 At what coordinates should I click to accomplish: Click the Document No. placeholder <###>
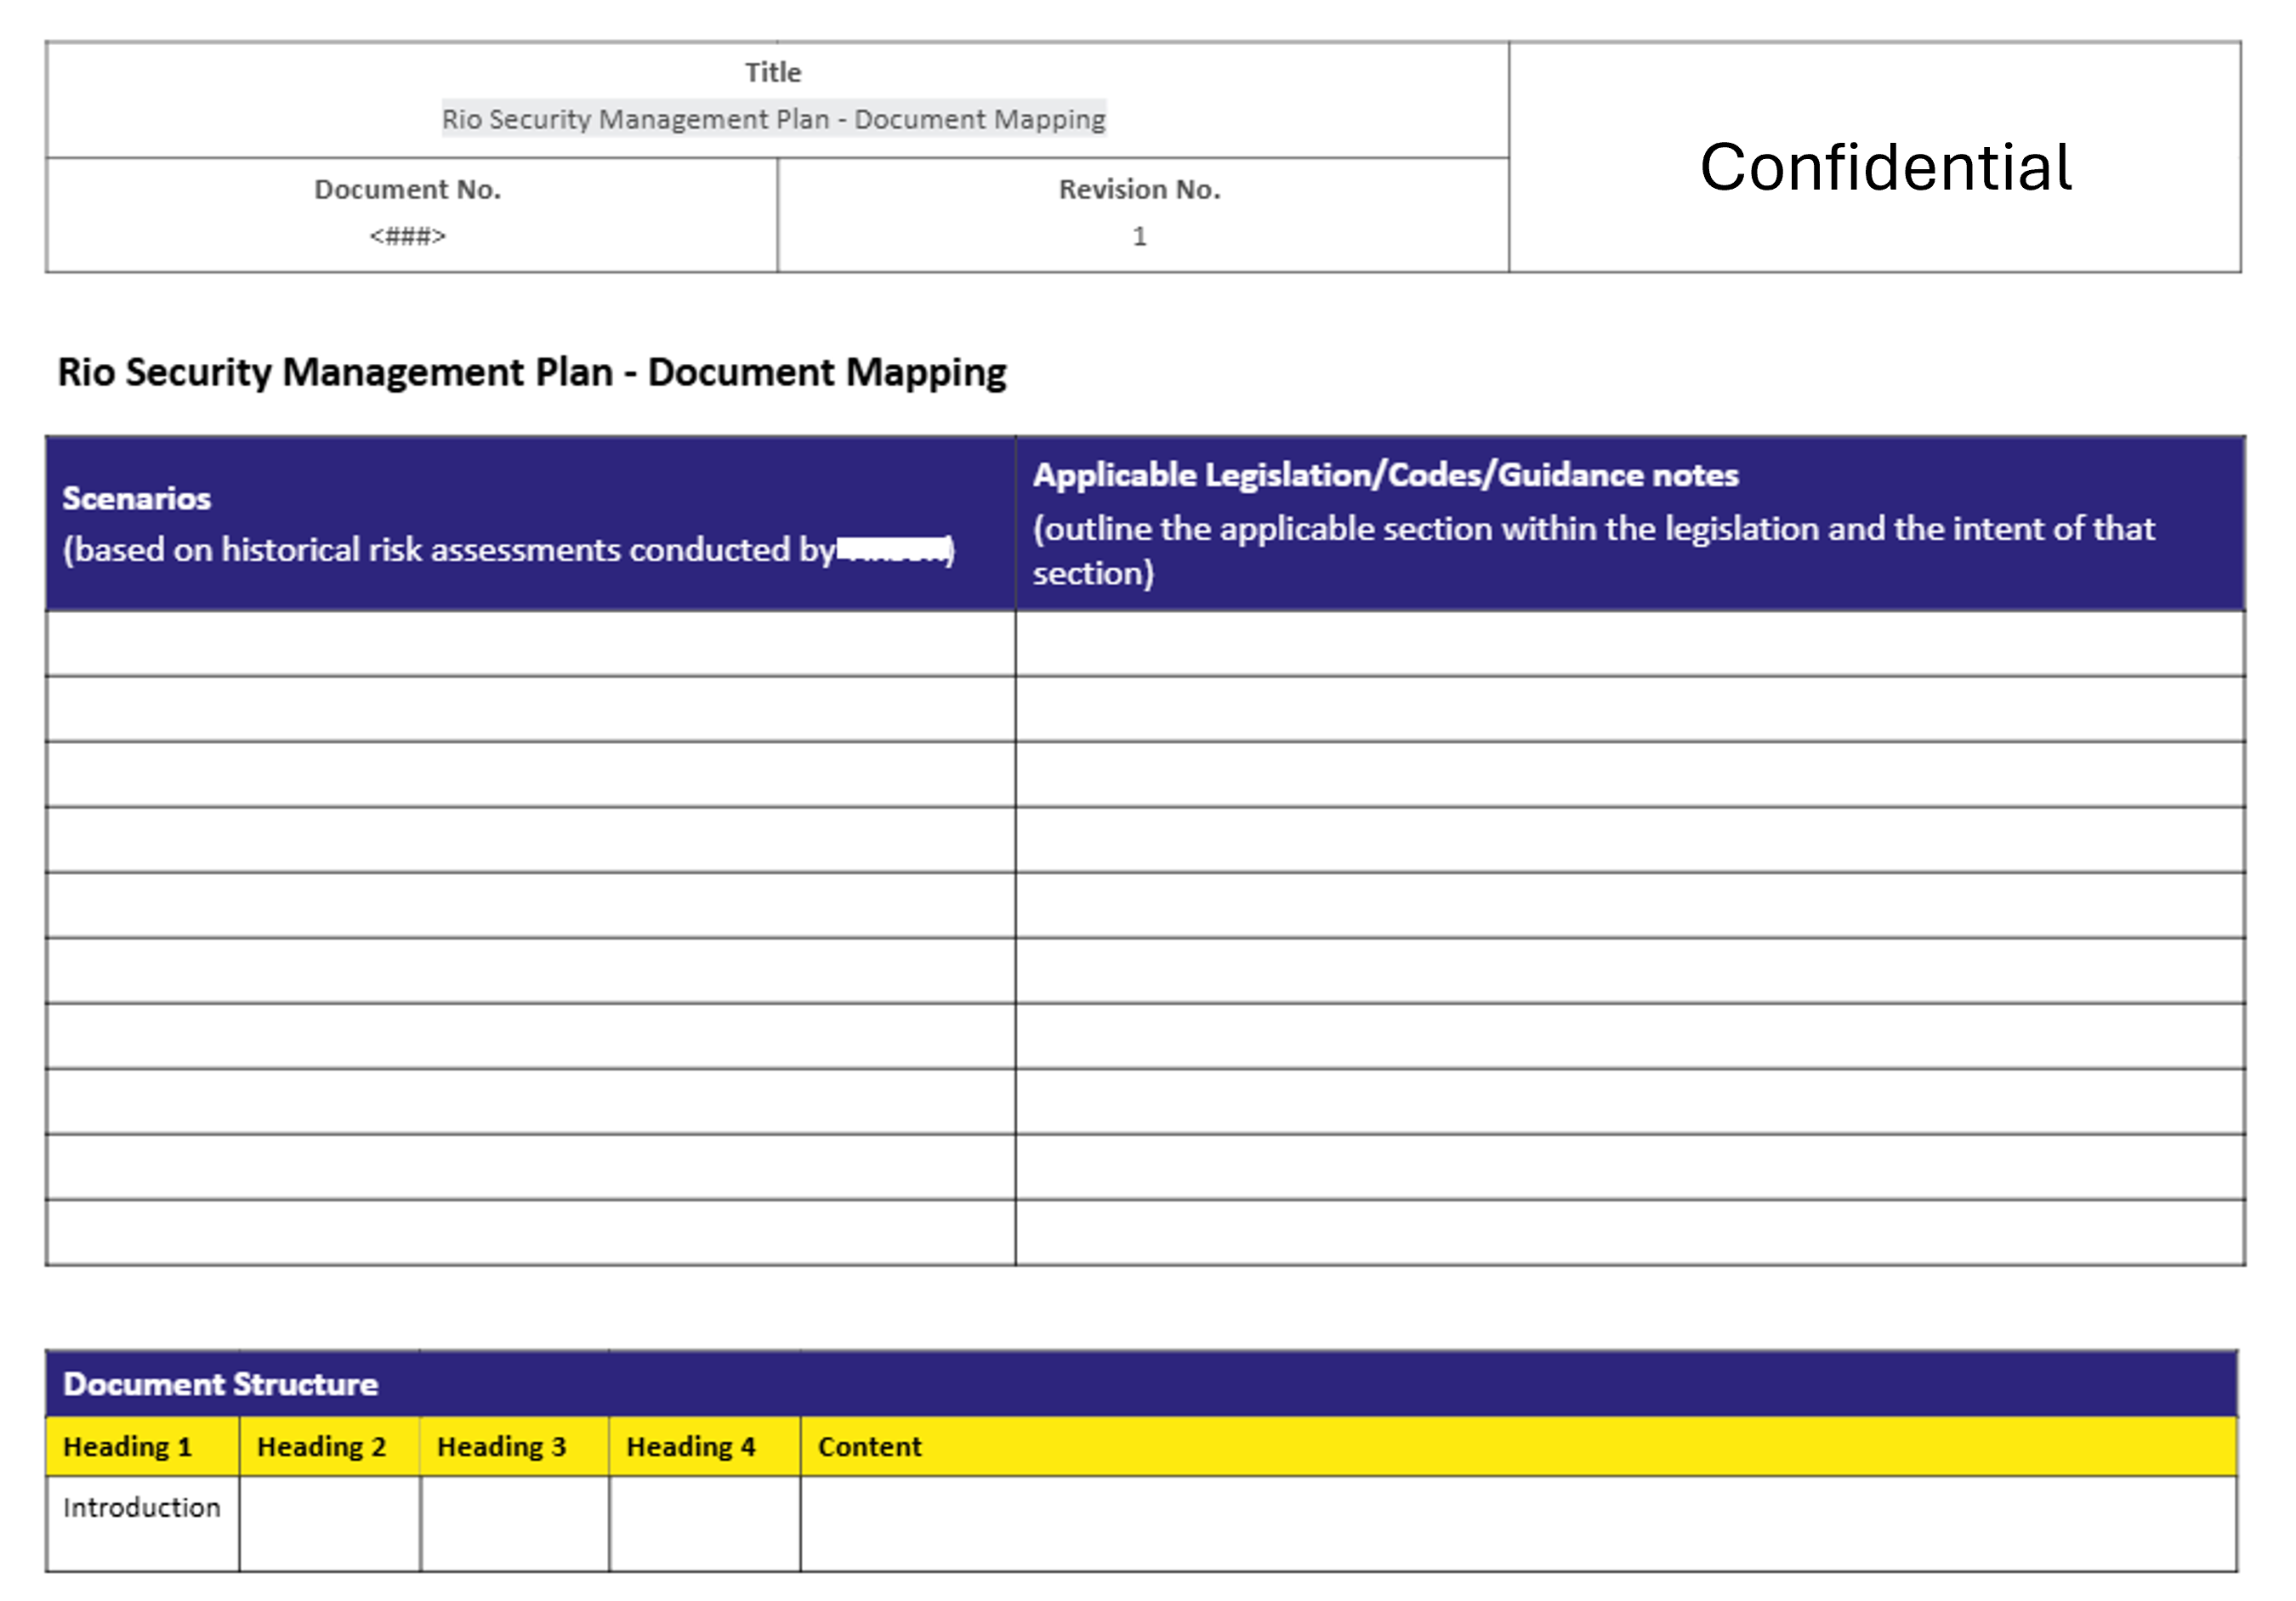(x=407, y=236)
